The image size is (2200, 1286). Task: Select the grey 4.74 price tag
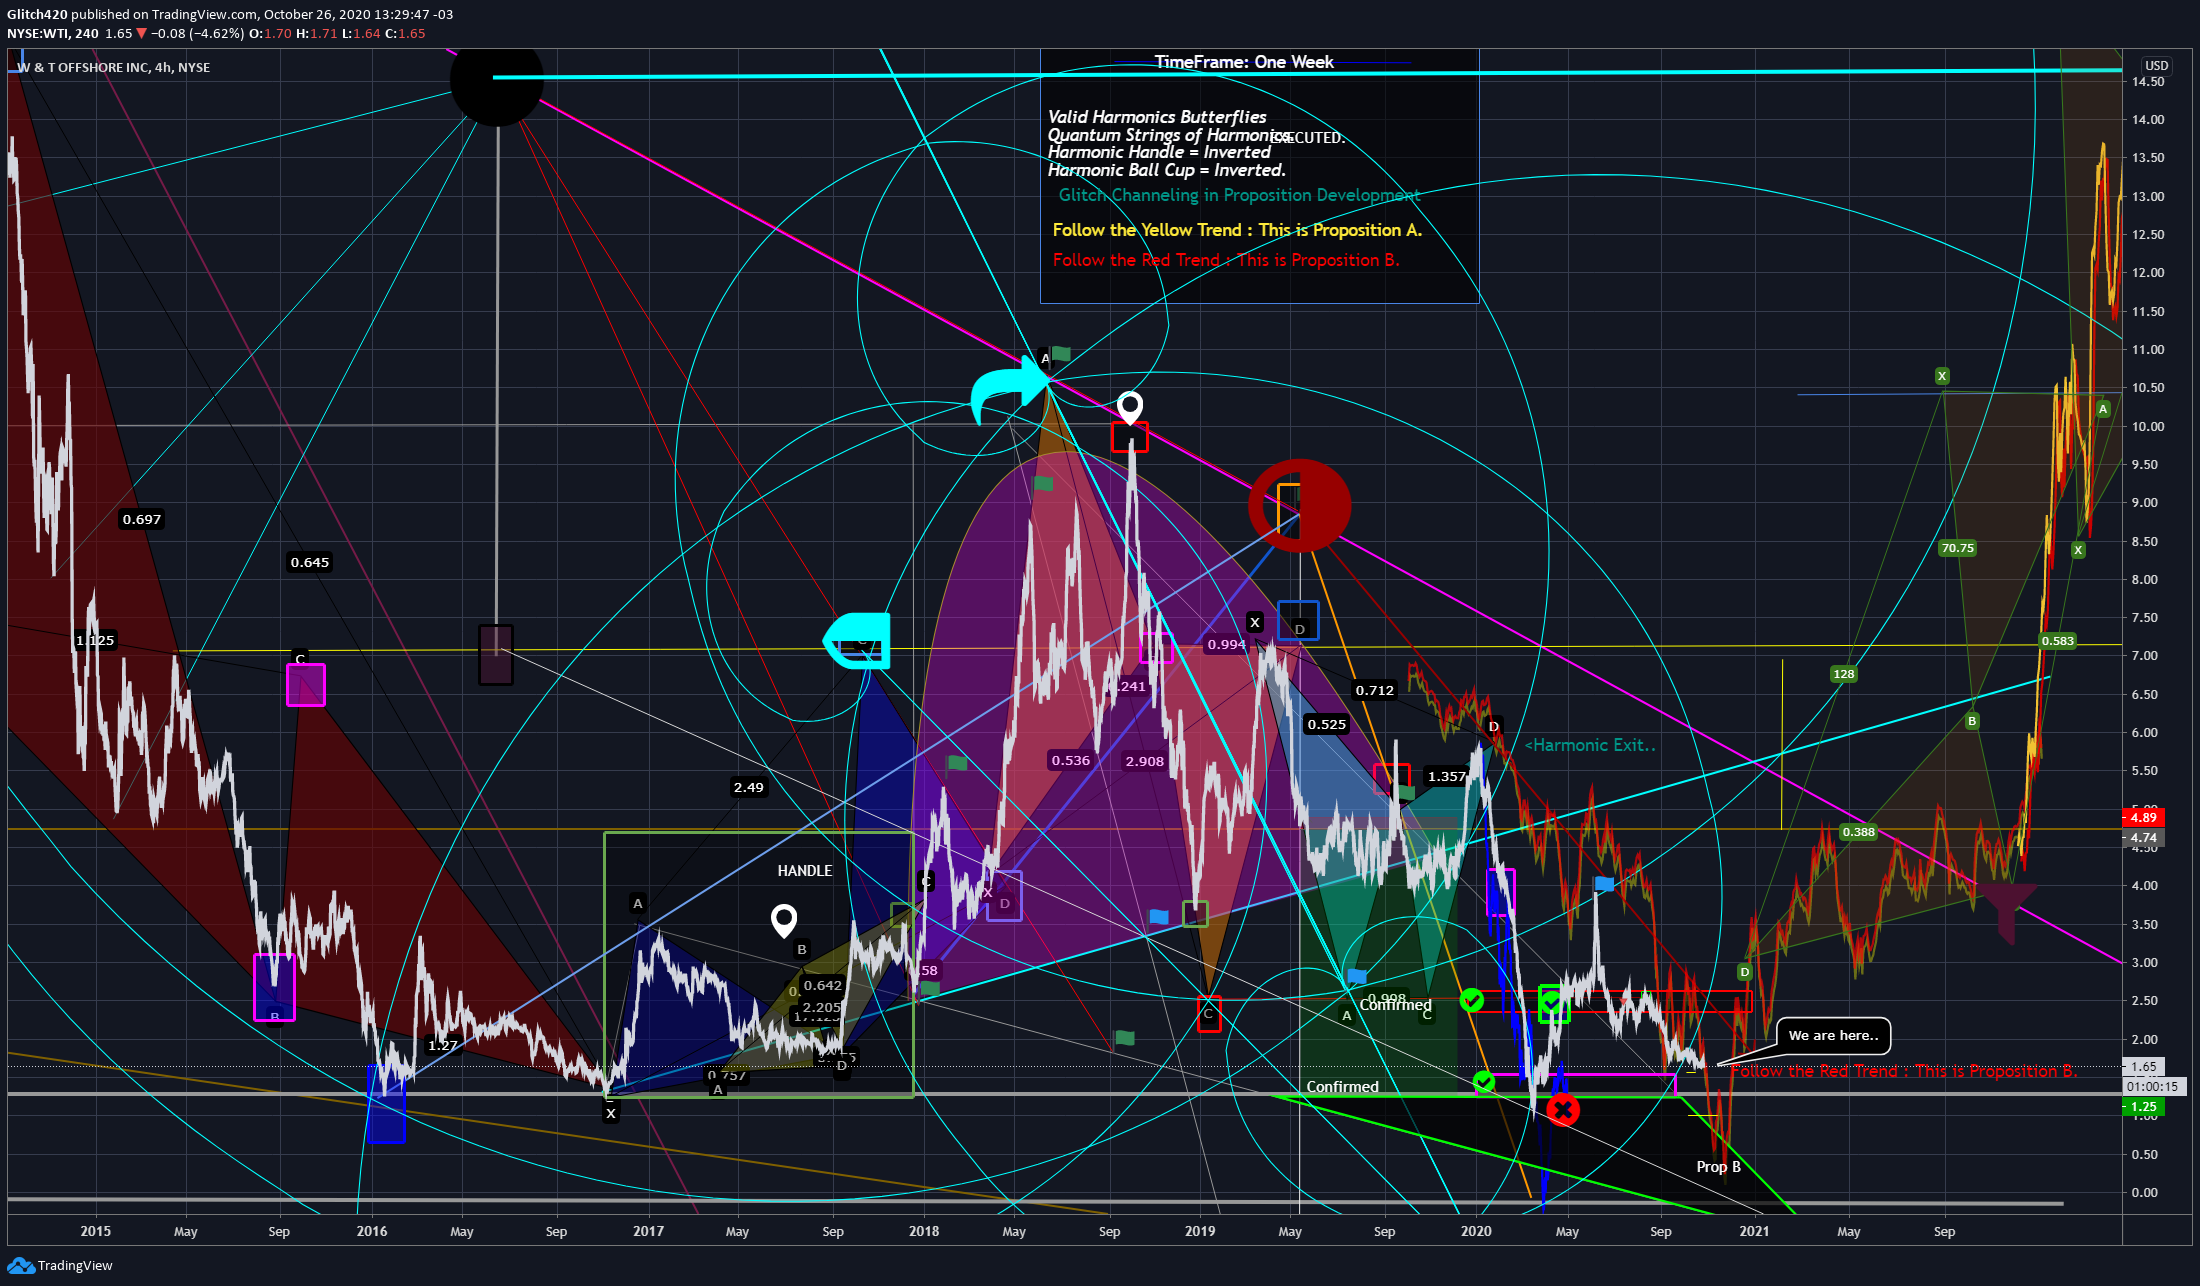(2143, 838)
